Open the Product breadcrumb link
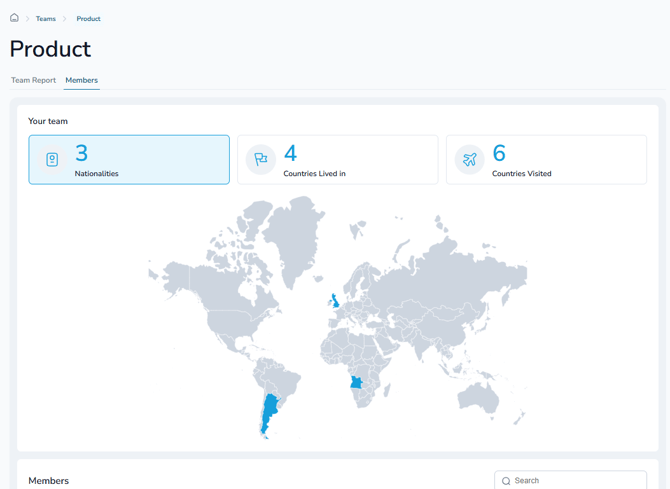 click(88, 19)
